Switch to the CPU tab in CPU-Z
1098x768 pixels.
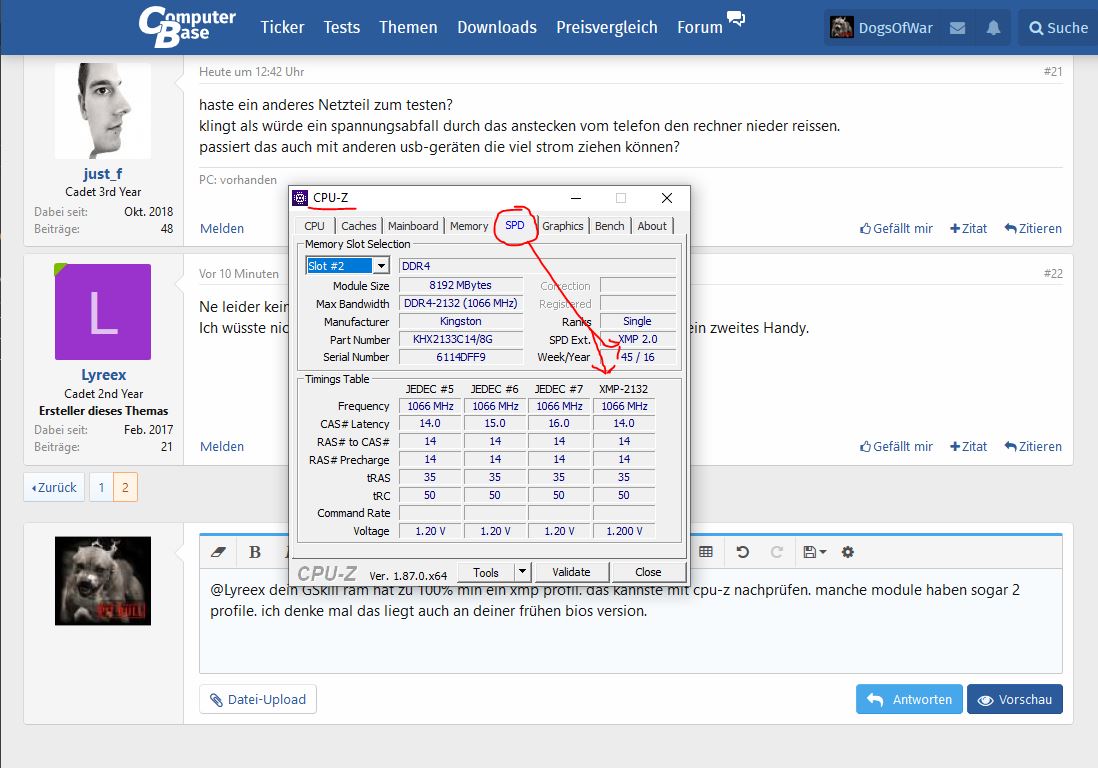click(x=314, y=226)
